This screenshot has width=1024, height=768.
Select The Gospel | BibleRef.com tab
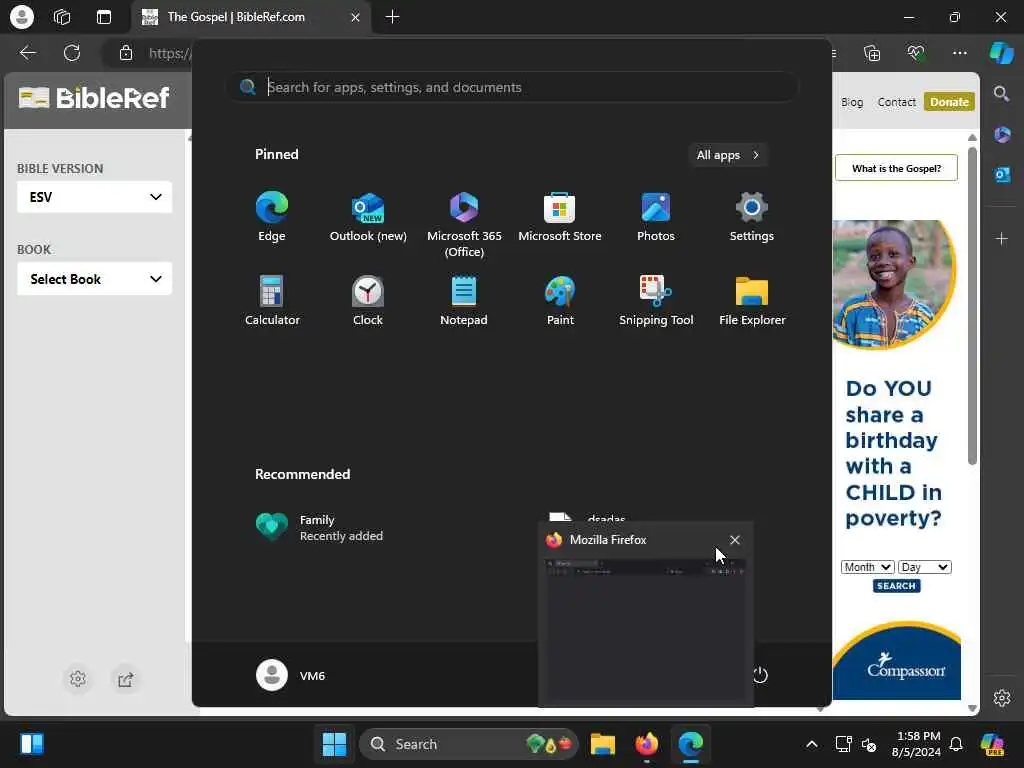(x=251, y=17)
